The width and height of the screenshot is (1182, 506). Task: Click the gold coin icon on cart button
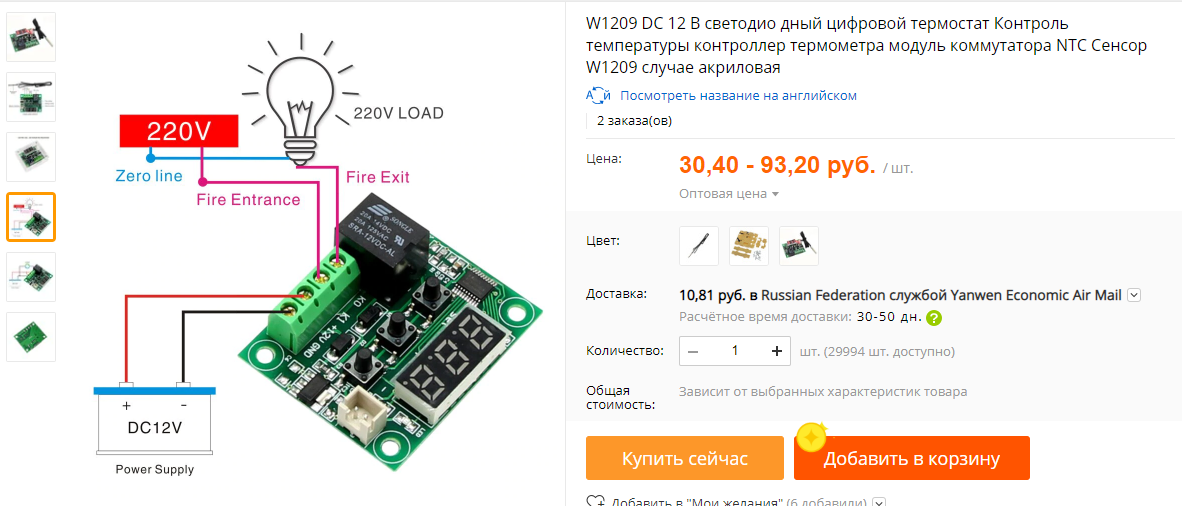point(812,437)
